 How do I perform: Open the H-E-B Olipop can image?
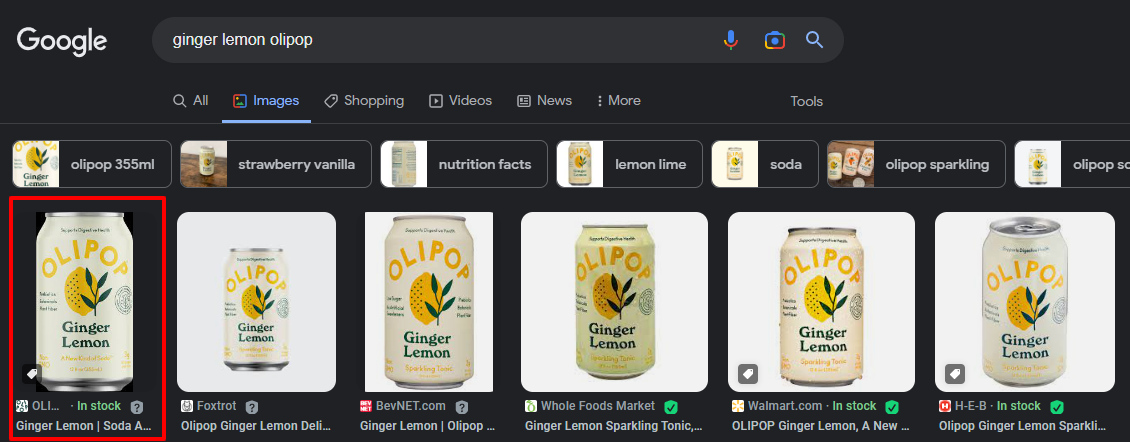(1025, 301)
